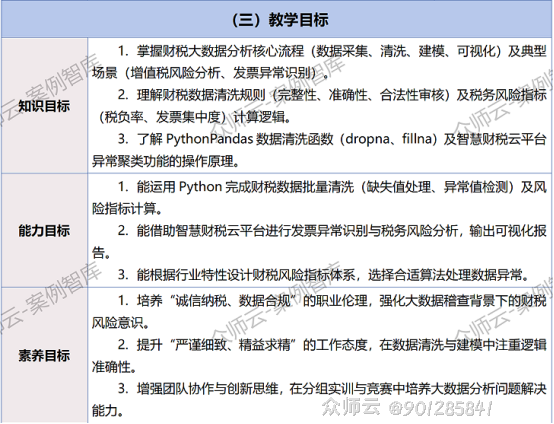Screen dimensions: 554x424
Task: Select the "素养目标" row label
Action: click(x=44, y=355)
